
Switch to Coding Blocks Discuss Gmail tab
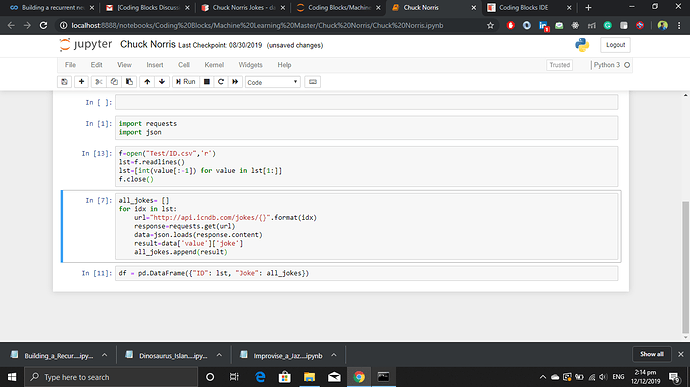point(148,7)
